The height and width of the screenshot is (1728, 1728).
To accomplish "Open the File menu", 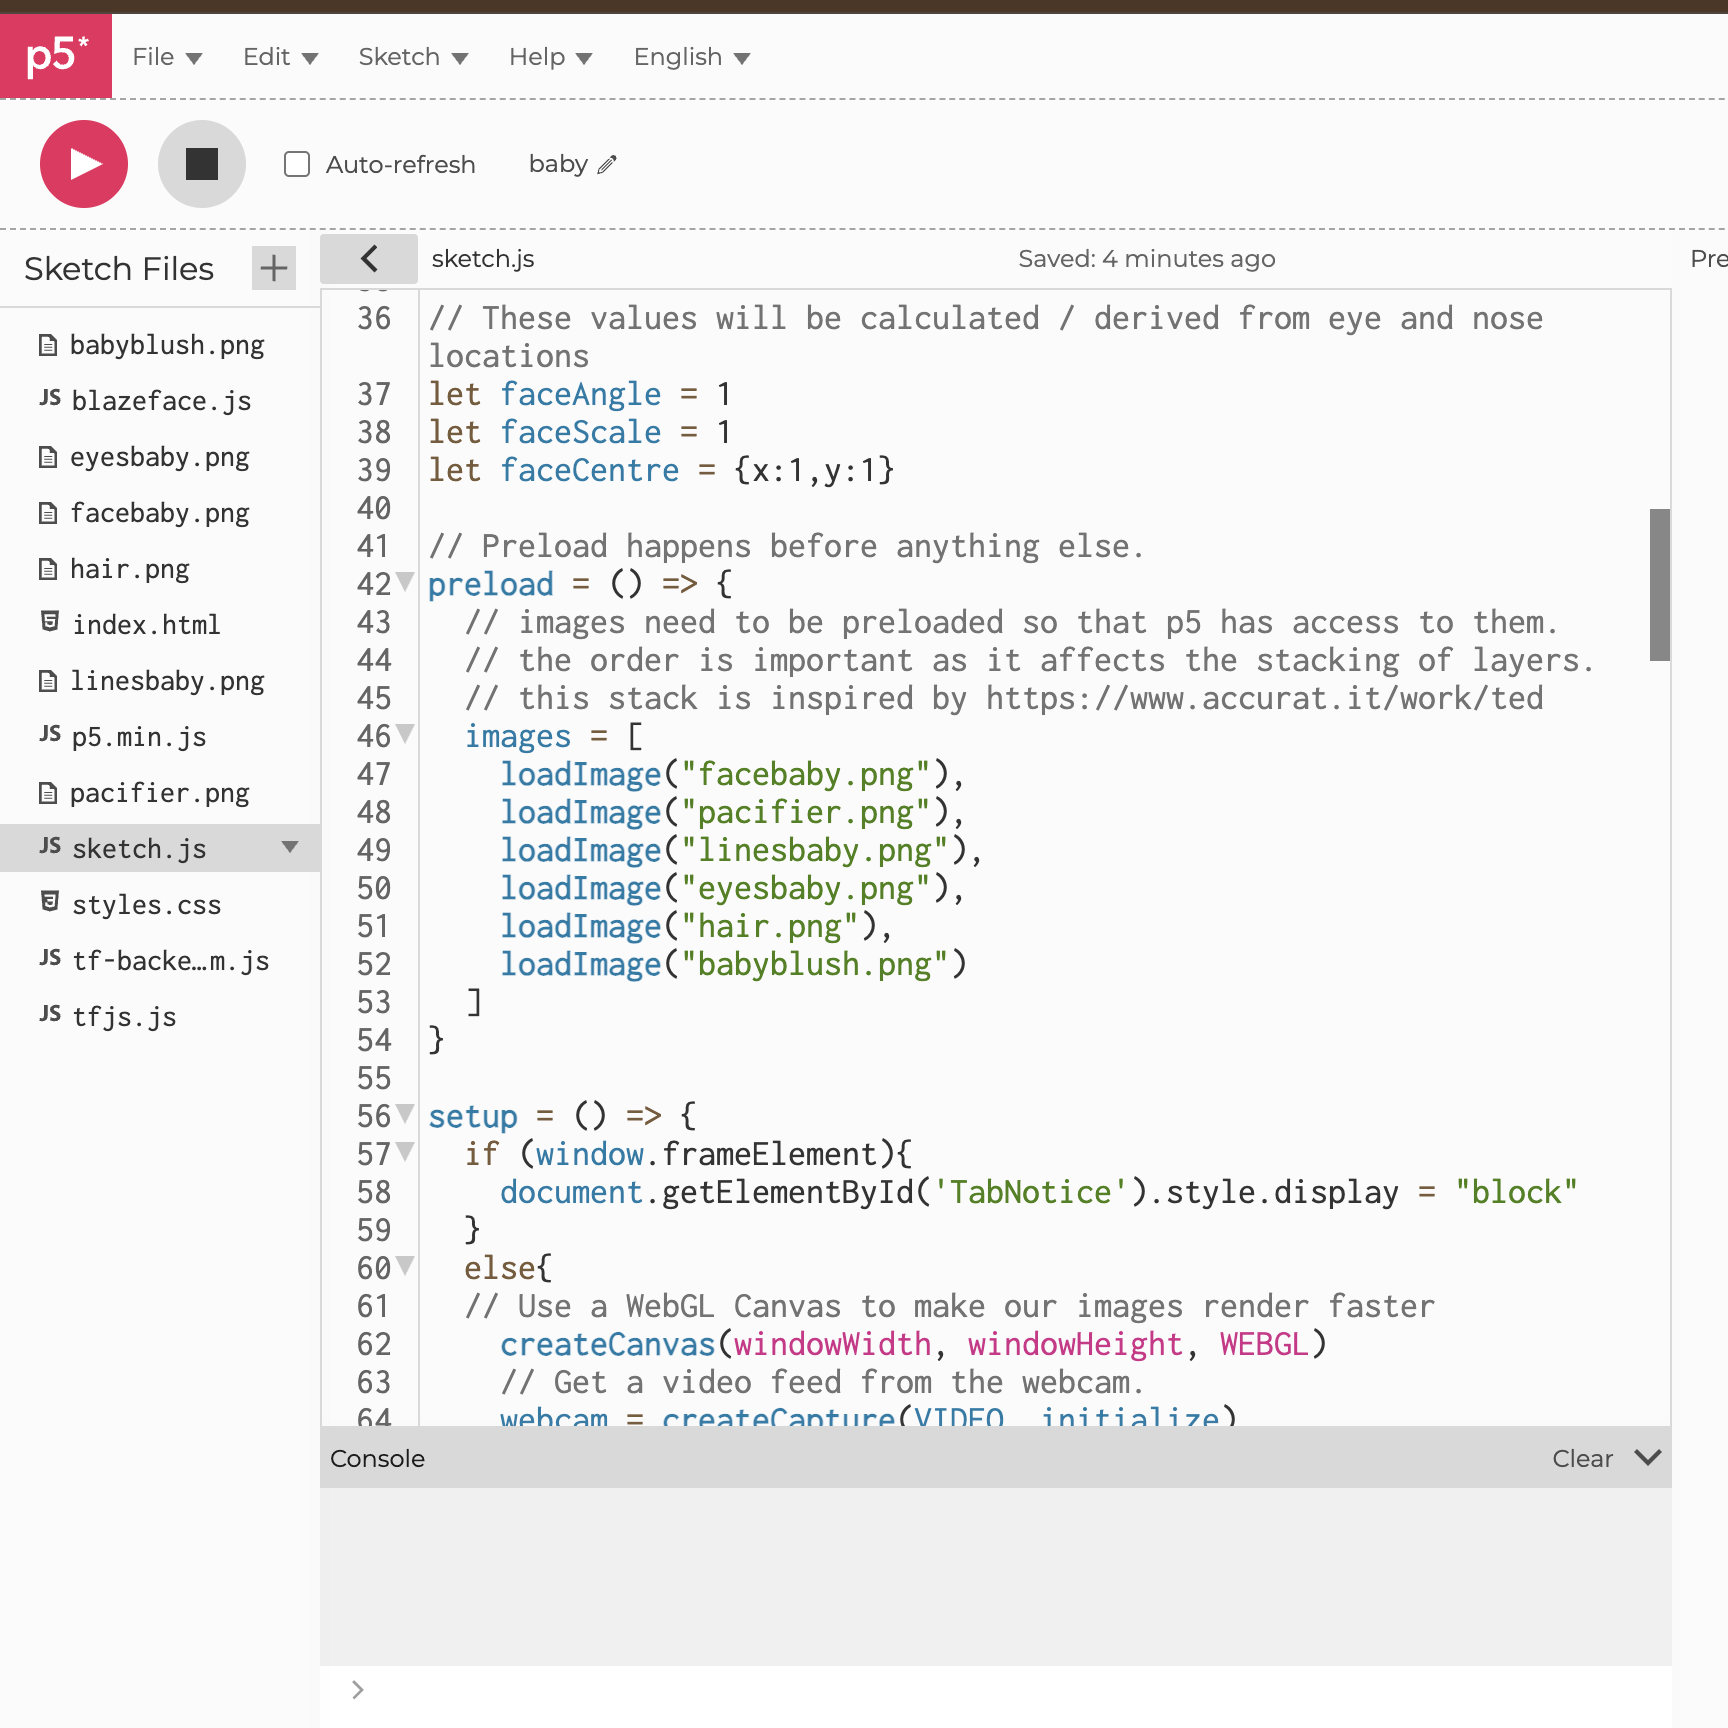I will coord(167,57).
